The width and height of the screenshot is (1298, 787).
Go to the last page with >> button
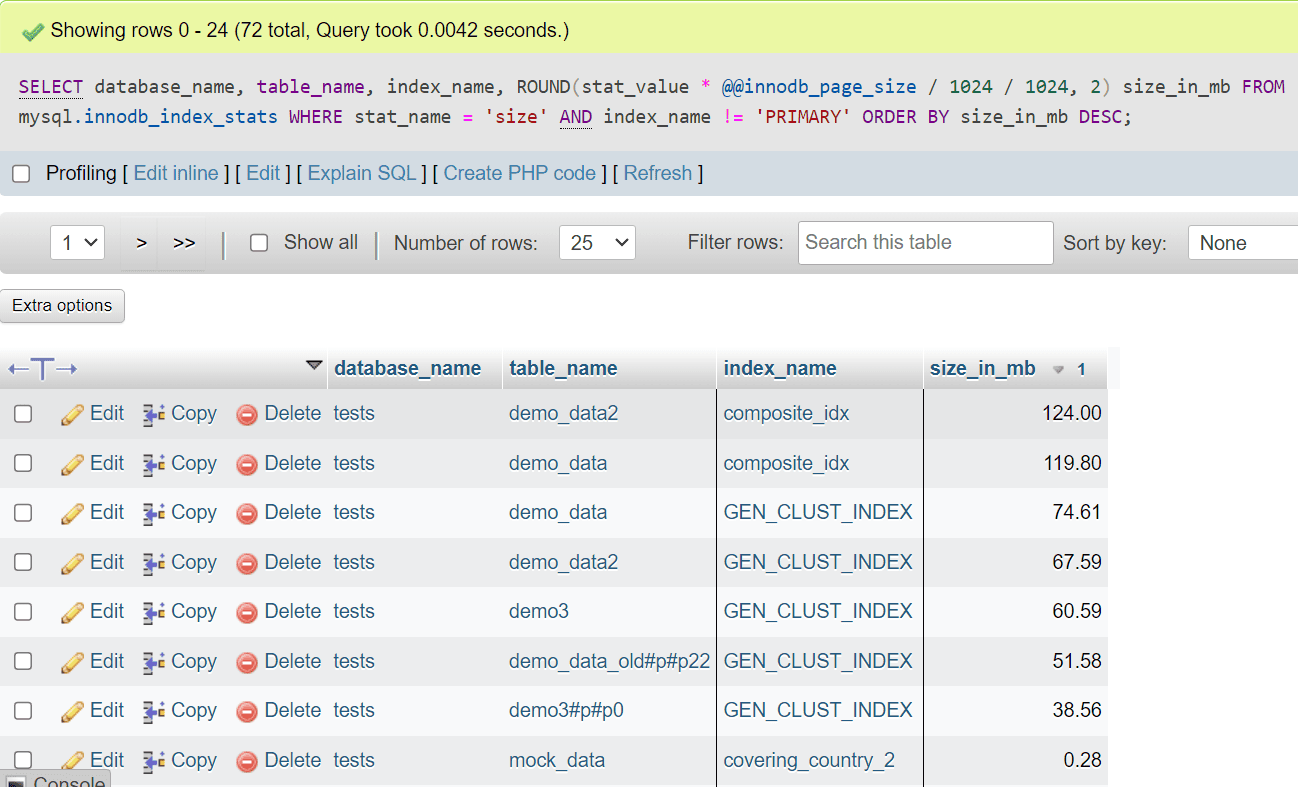pos(184,243)
